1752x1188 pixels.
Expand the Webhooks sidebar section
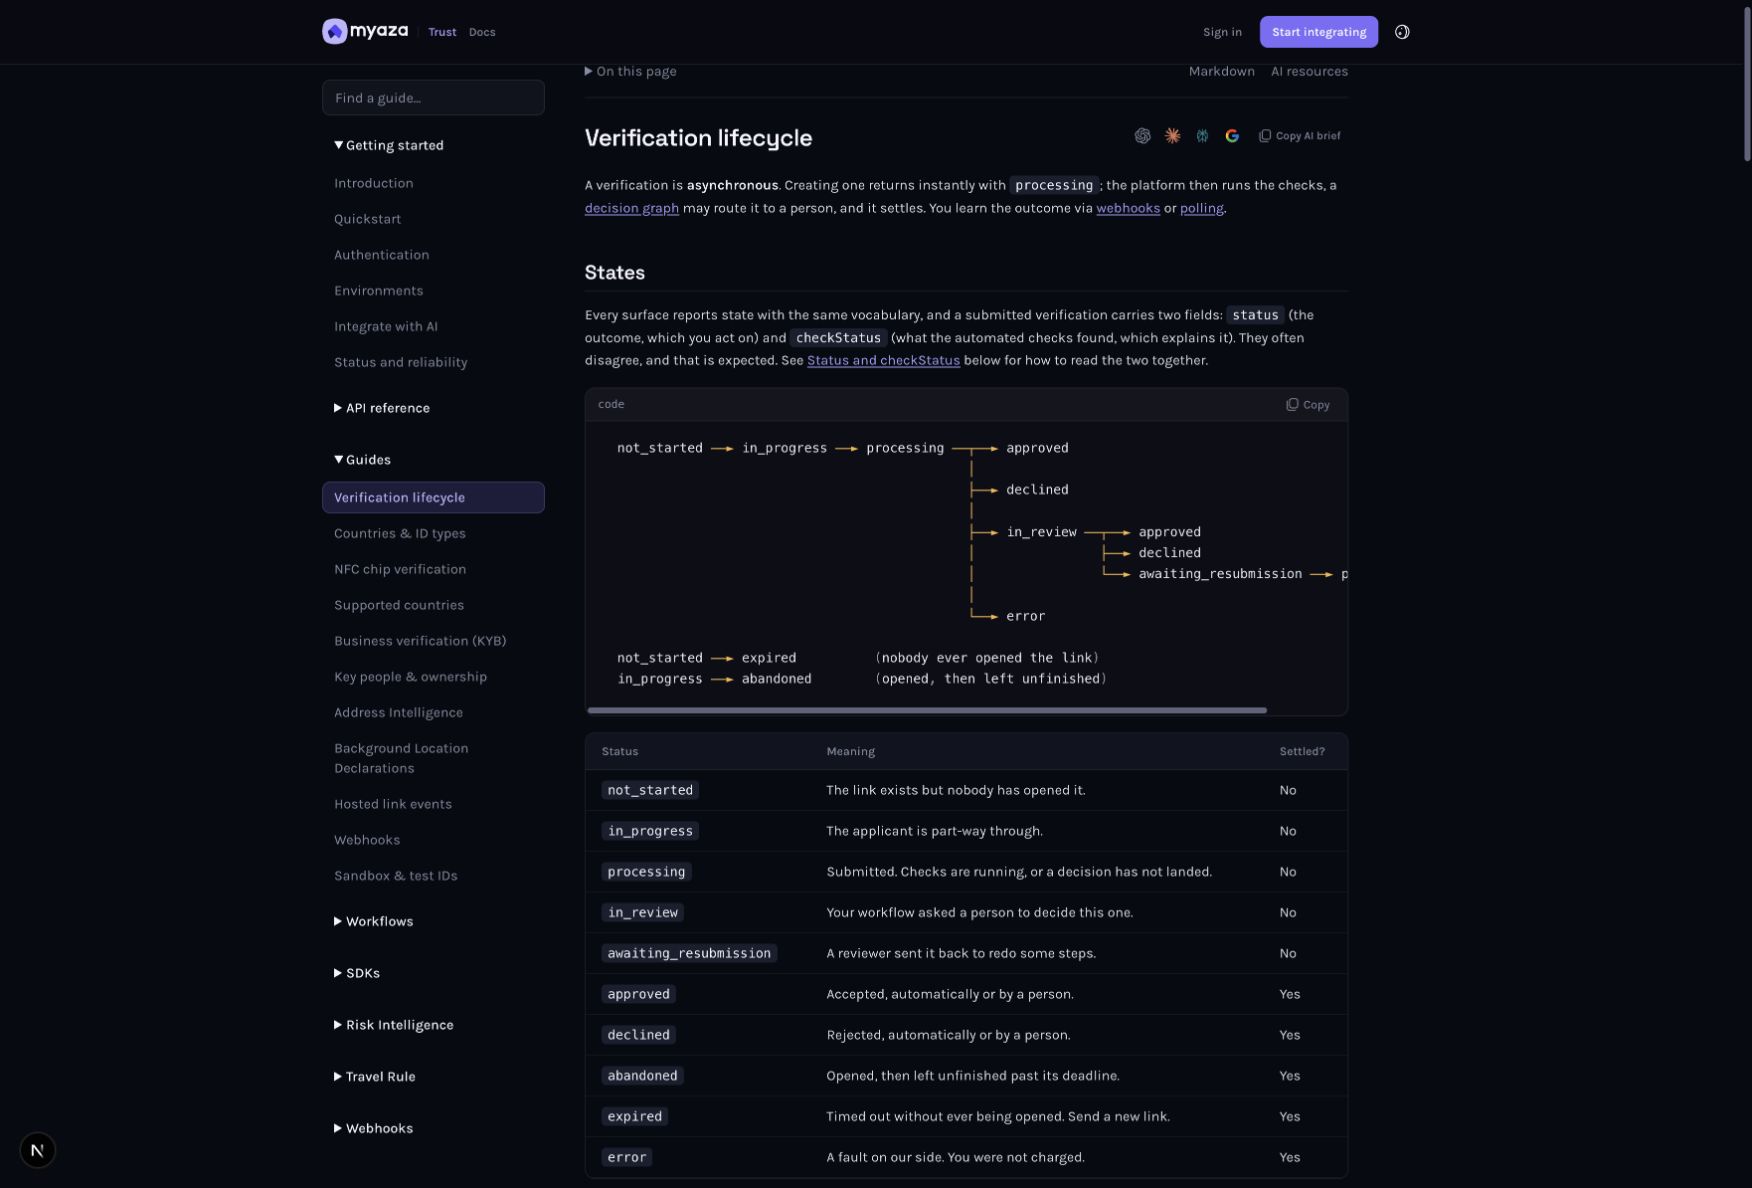coord(373,1128)
